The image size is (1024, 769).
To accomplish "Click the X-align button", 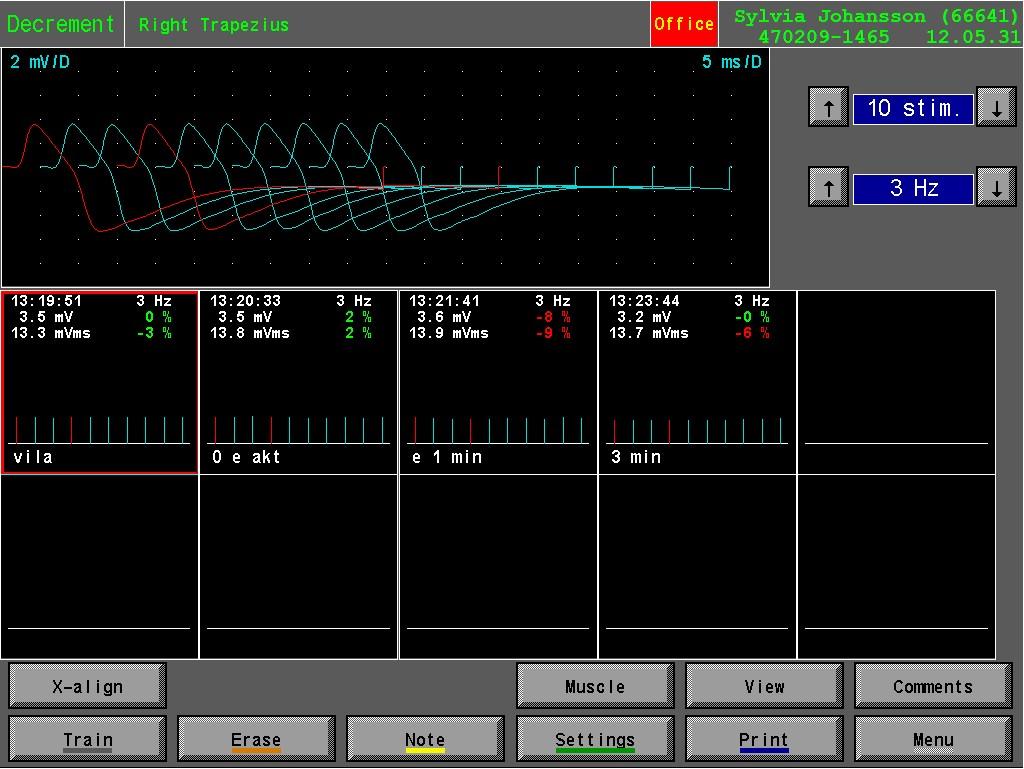I will [88, 686].
